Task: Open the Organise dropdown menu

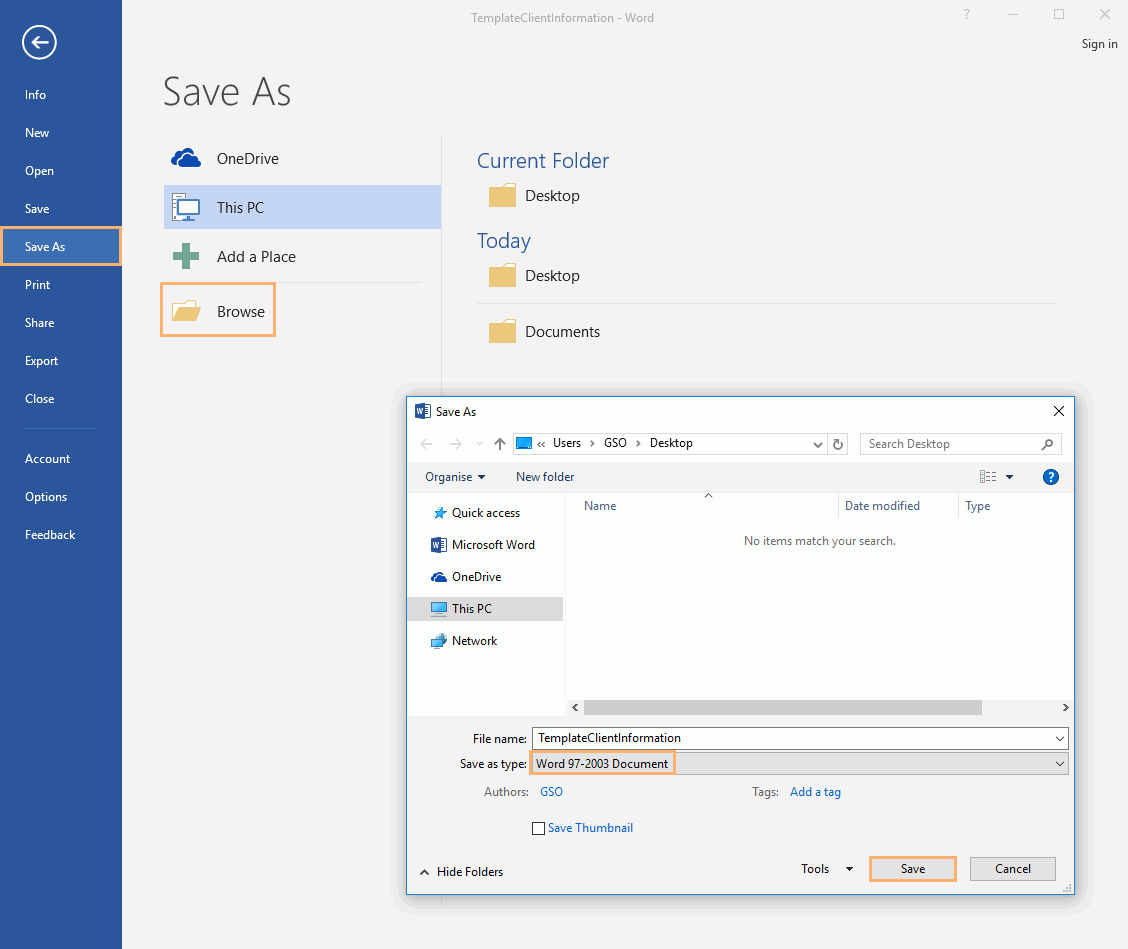Action: pyautogui.click(x=455, y=477)
